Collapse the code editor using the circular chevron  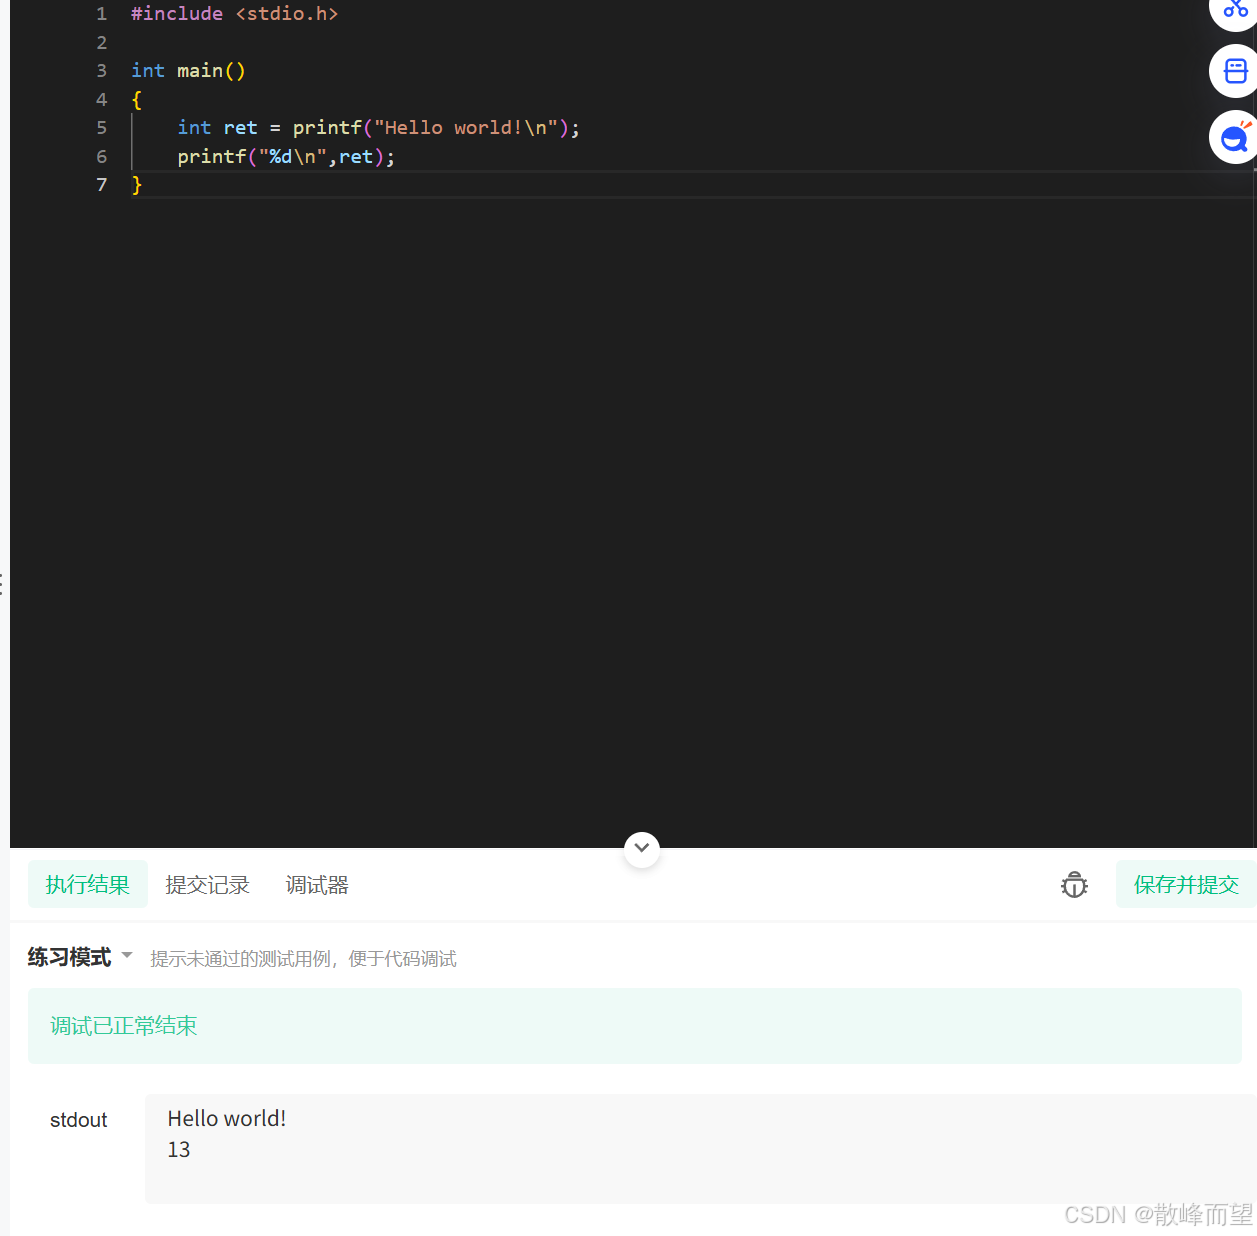tap(641, 848)
